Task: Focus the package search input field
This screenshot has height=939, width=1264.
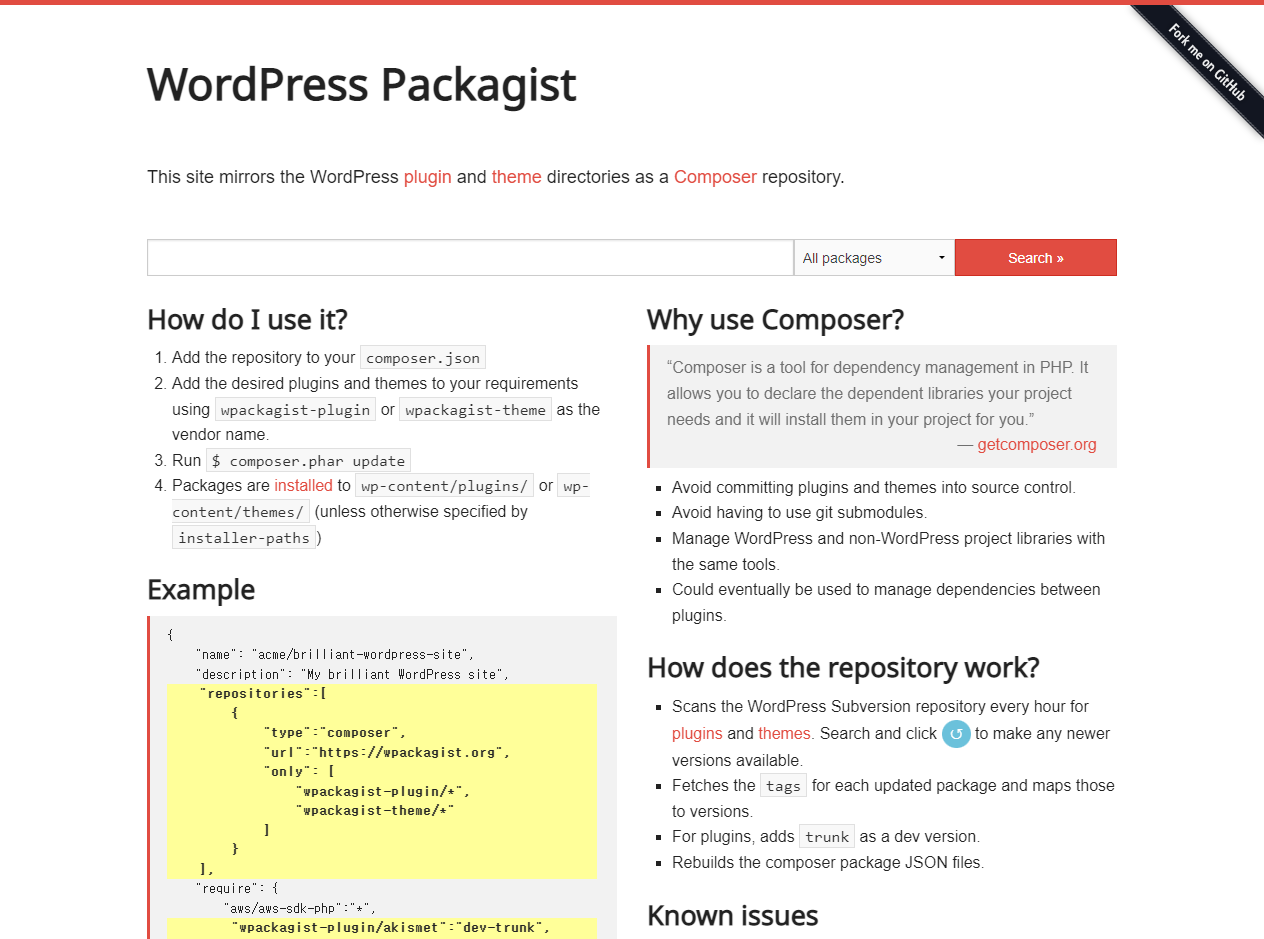Action: click(470, 258)
